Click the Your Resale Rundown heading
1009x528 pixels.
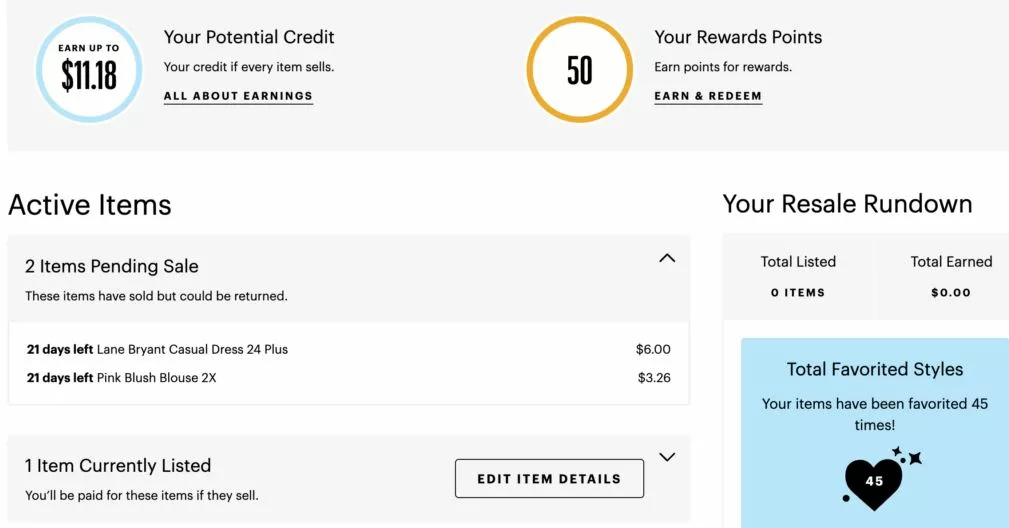[847, 204]
